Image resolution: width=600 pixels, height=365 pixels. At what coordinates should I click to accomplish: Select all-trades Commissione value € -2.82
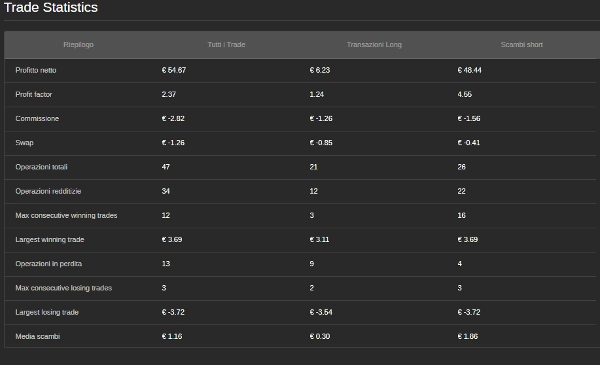point(173,119)
